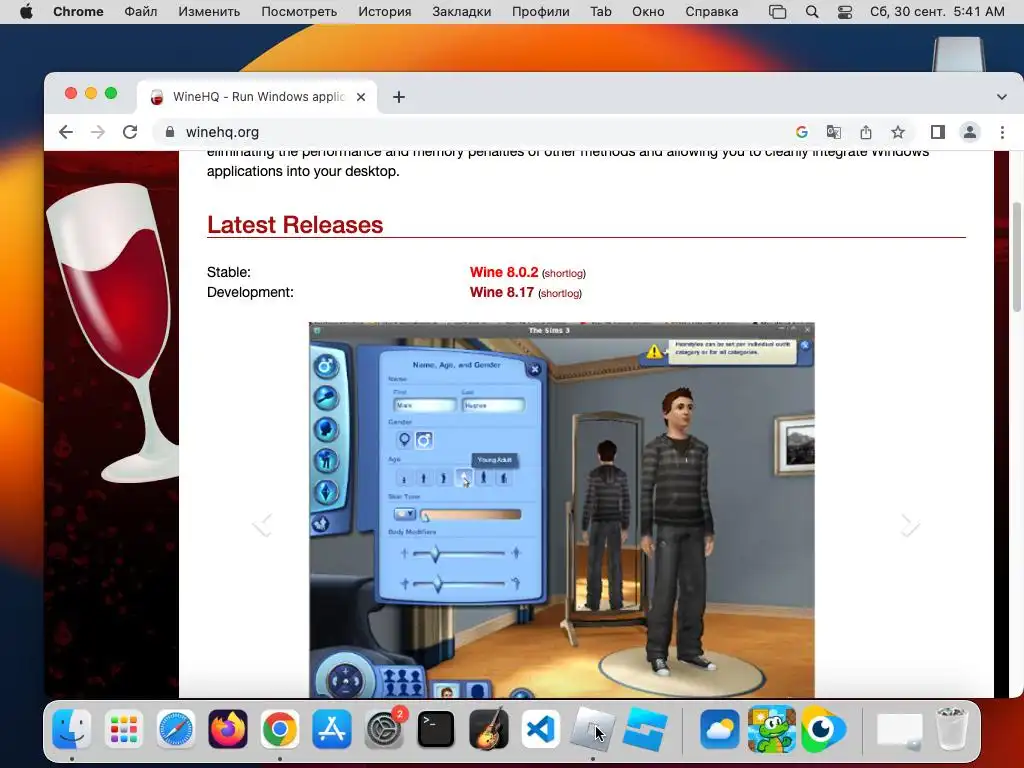
Task: Open the Trash in the dock
Action: [952, 729]
